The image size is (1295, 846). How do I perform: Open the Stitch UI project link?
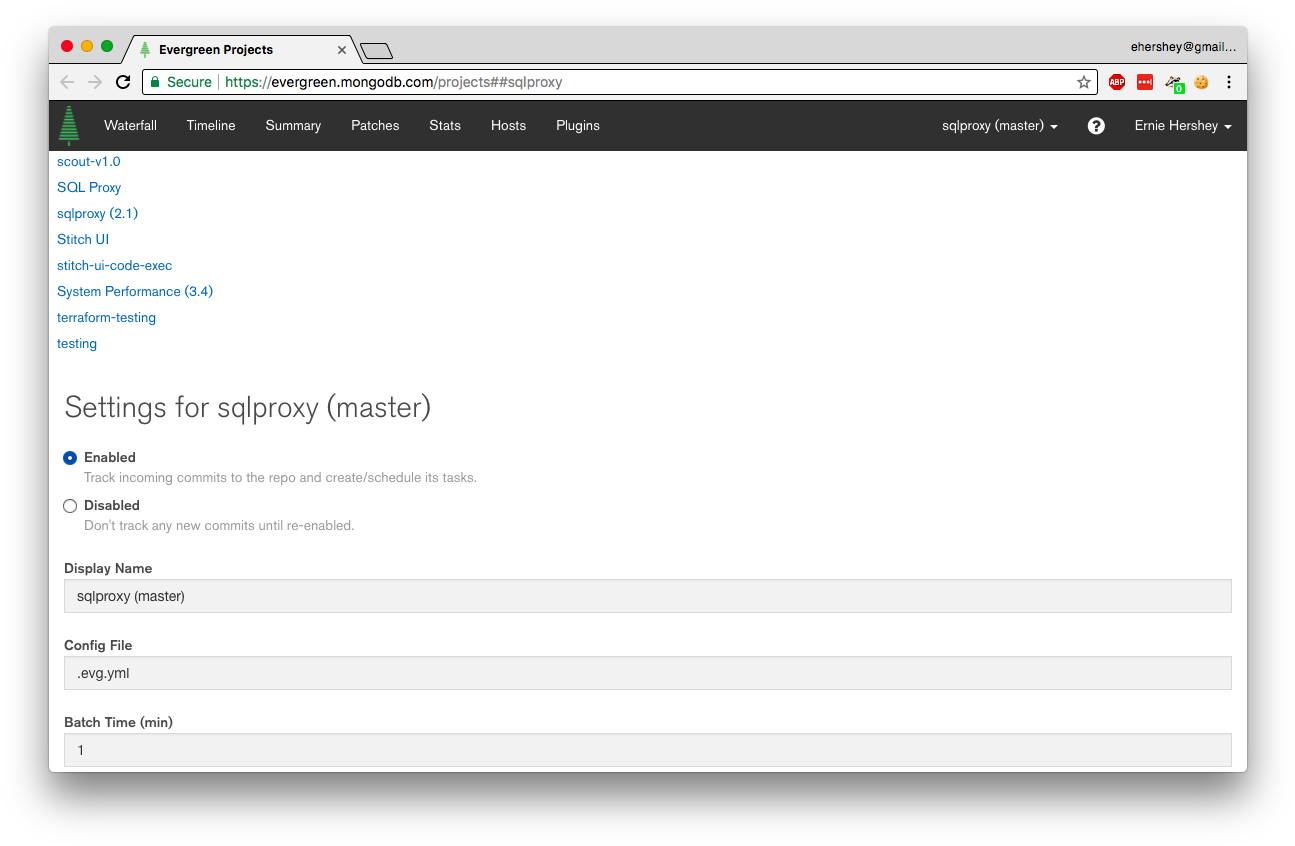click(83, 240)
